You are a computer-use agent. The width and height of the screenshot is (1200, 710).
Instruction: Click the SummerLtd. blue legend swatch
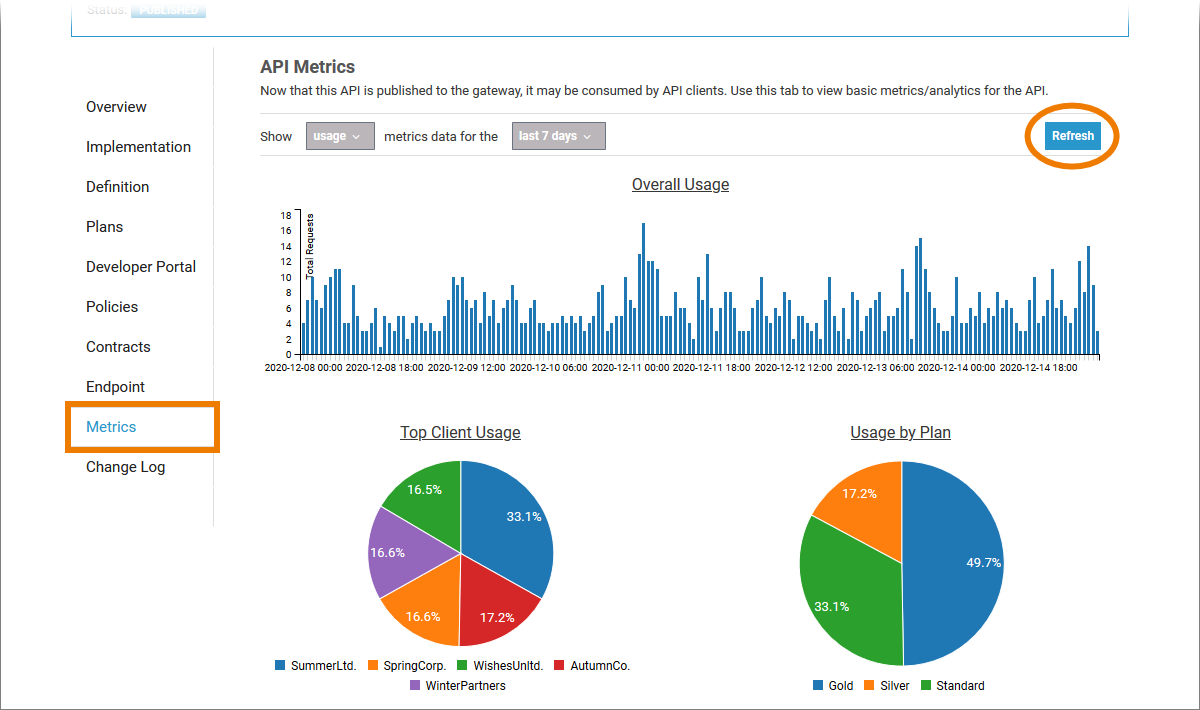280,665
